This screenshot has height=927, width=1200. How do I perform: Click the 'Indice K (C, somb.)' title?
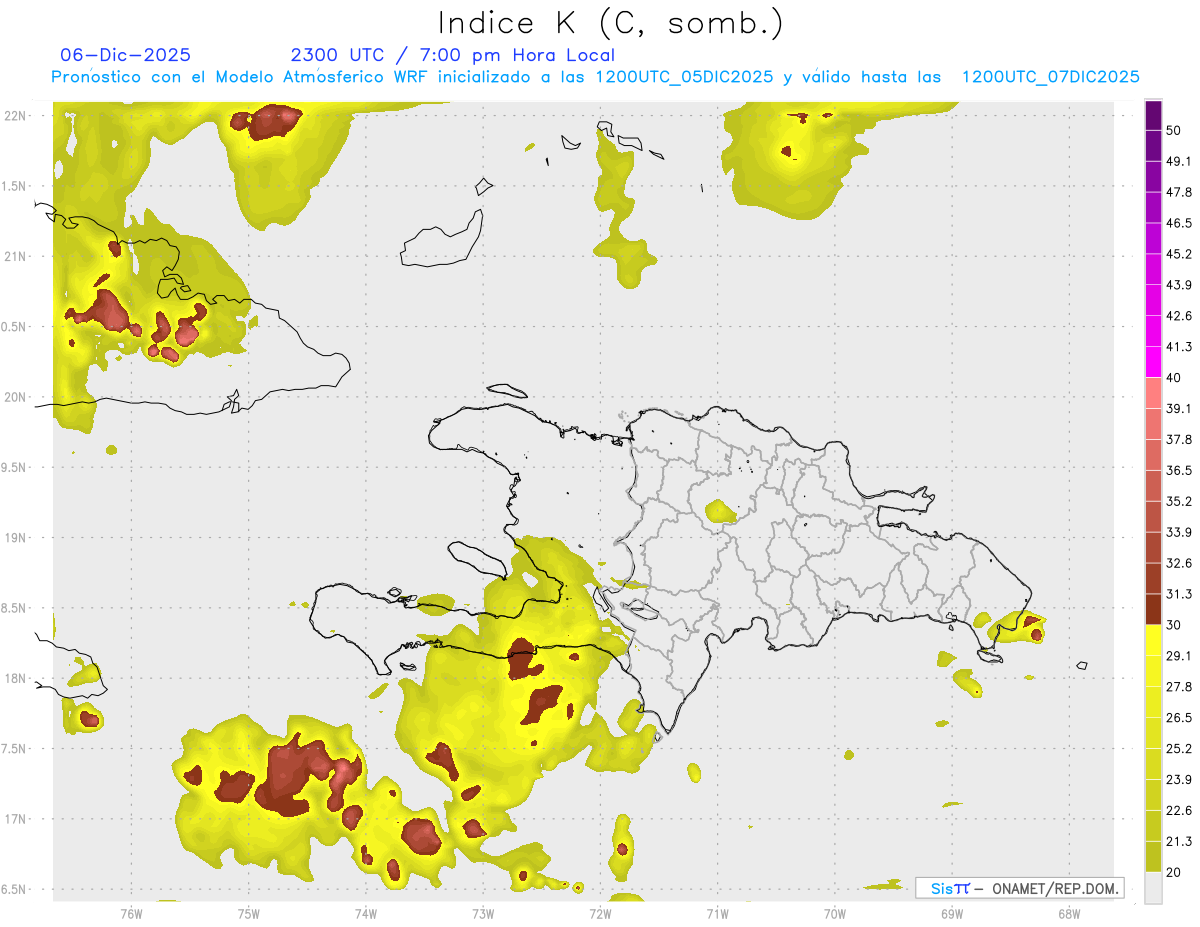pos(611,23)
